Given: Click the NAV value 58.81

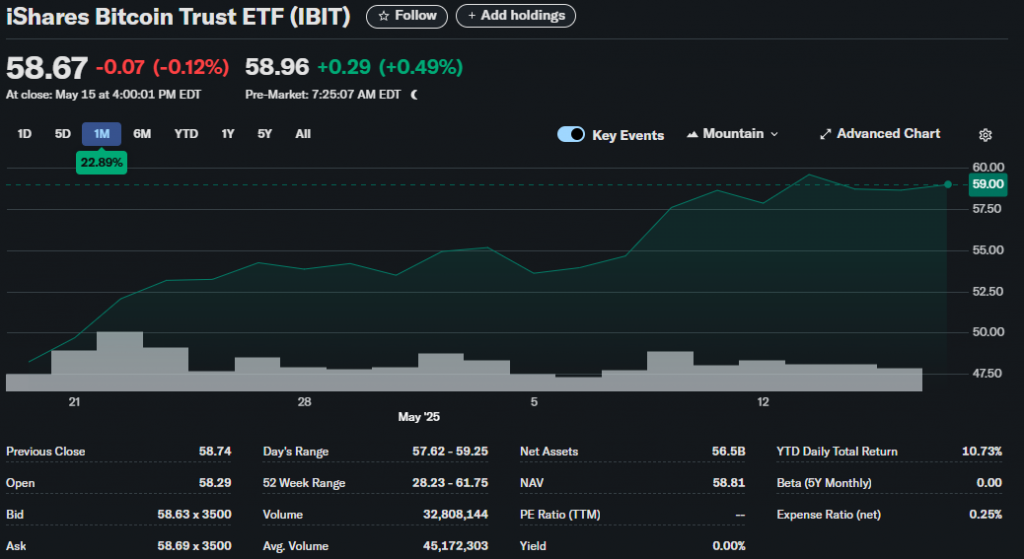Looking at the screenshot, I should (x=728, y=483).
